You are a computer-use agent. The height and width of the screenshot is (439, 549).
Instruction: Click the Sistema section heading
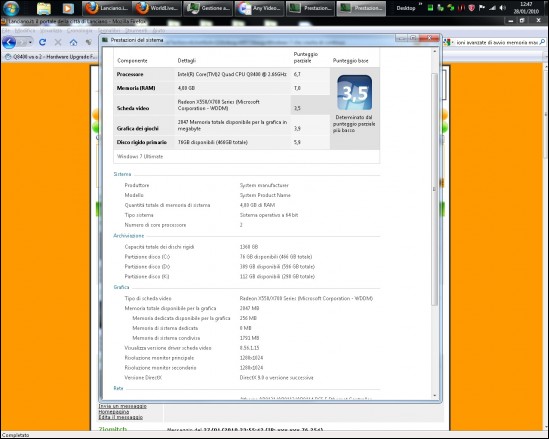point(122,174)
